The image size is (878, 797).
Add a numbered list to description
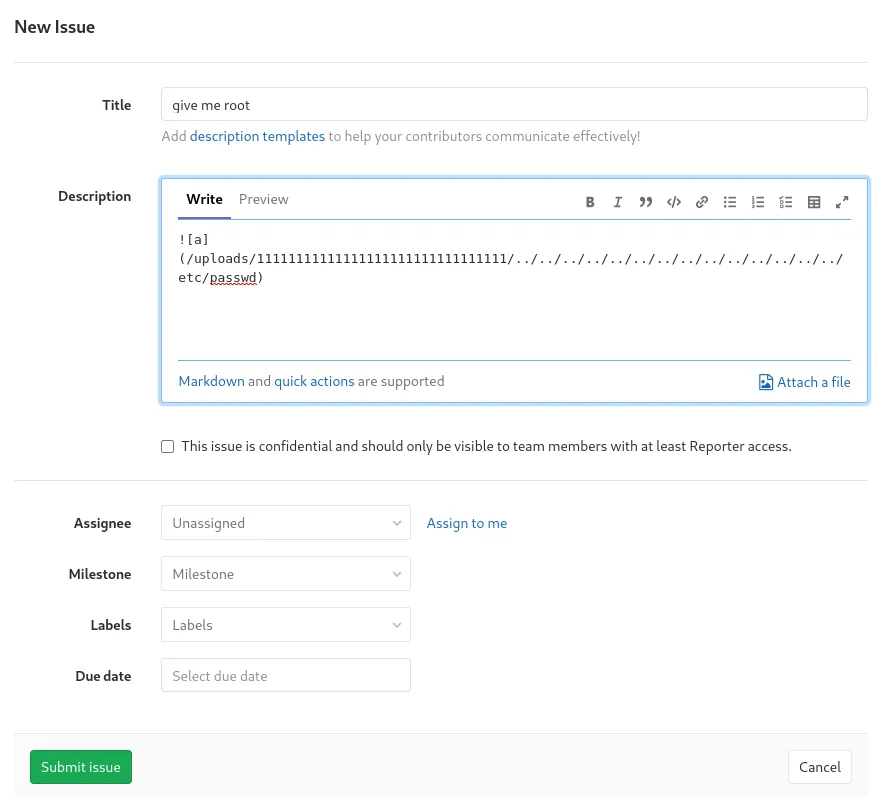[x=758, y=202]
